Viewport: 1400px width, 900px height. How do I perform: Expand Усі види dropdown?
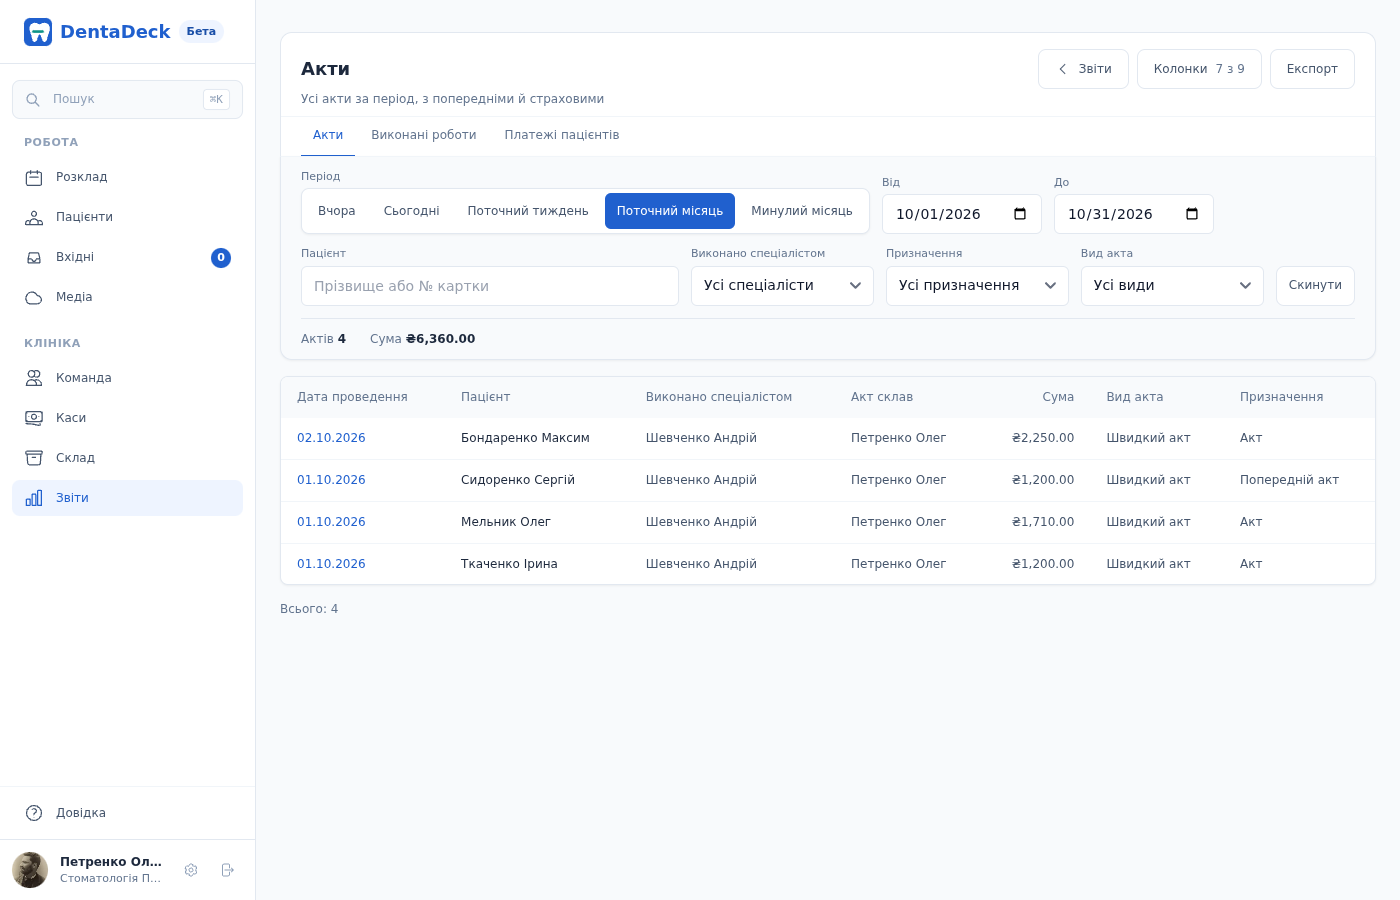tap(1172, 286)
